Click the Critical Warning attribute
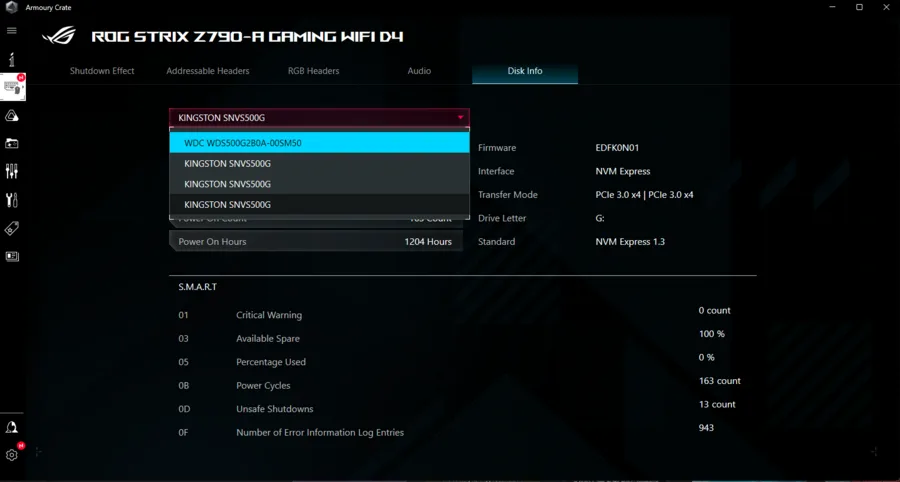Viewport: 900px width, 482px height. [x=269, y=315]
